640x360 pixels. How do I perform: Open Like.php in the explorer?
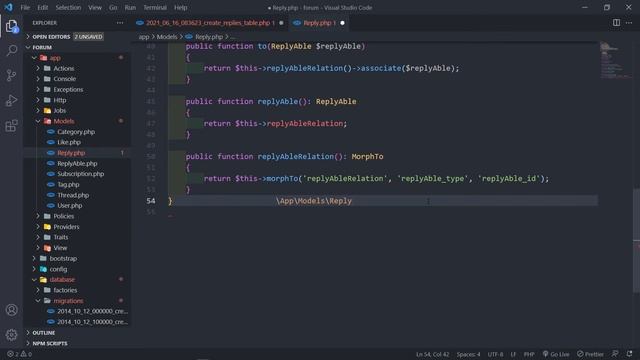tap(78, 142)
